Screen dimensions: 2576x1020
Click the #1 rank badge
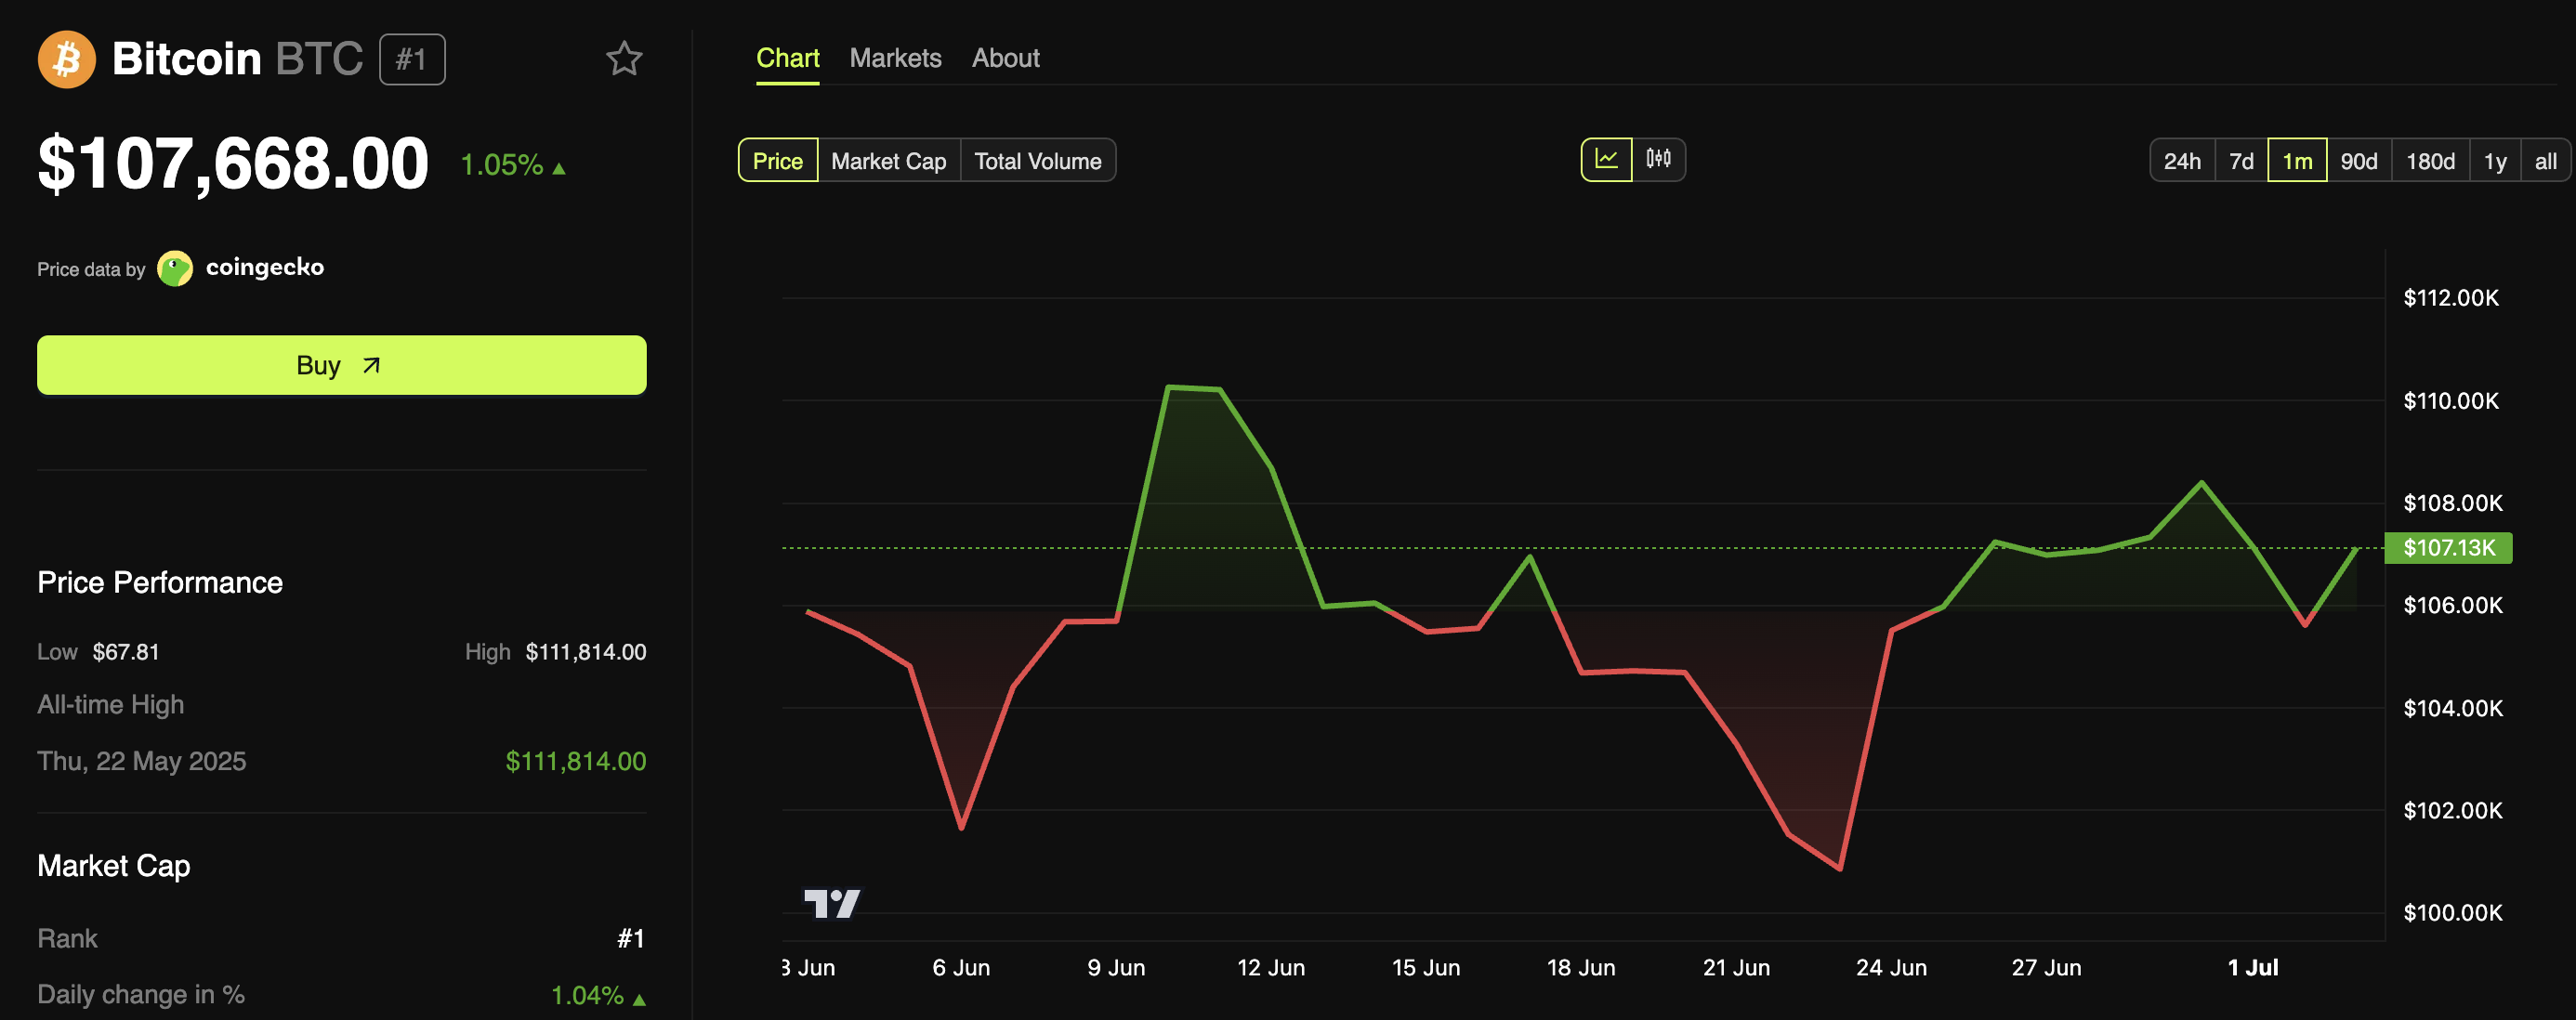click(412, 59)
